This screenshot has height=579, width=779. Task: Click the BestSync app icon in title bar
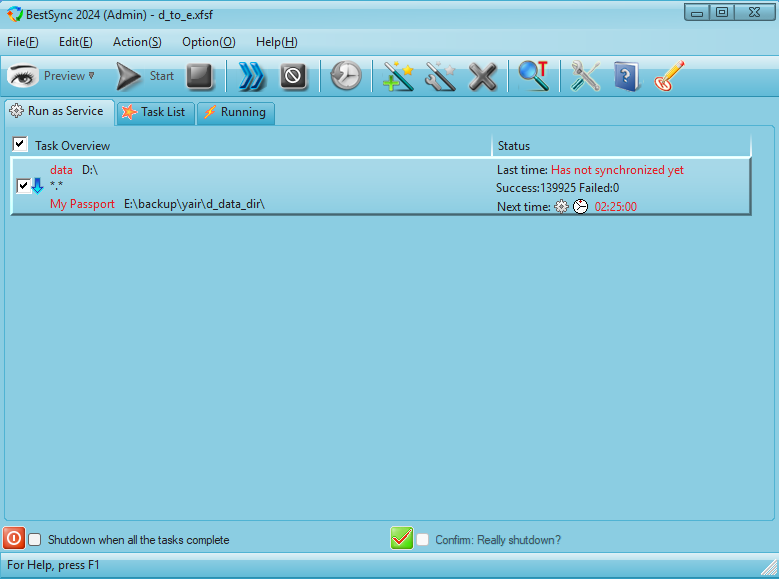[x=14, y=14]
